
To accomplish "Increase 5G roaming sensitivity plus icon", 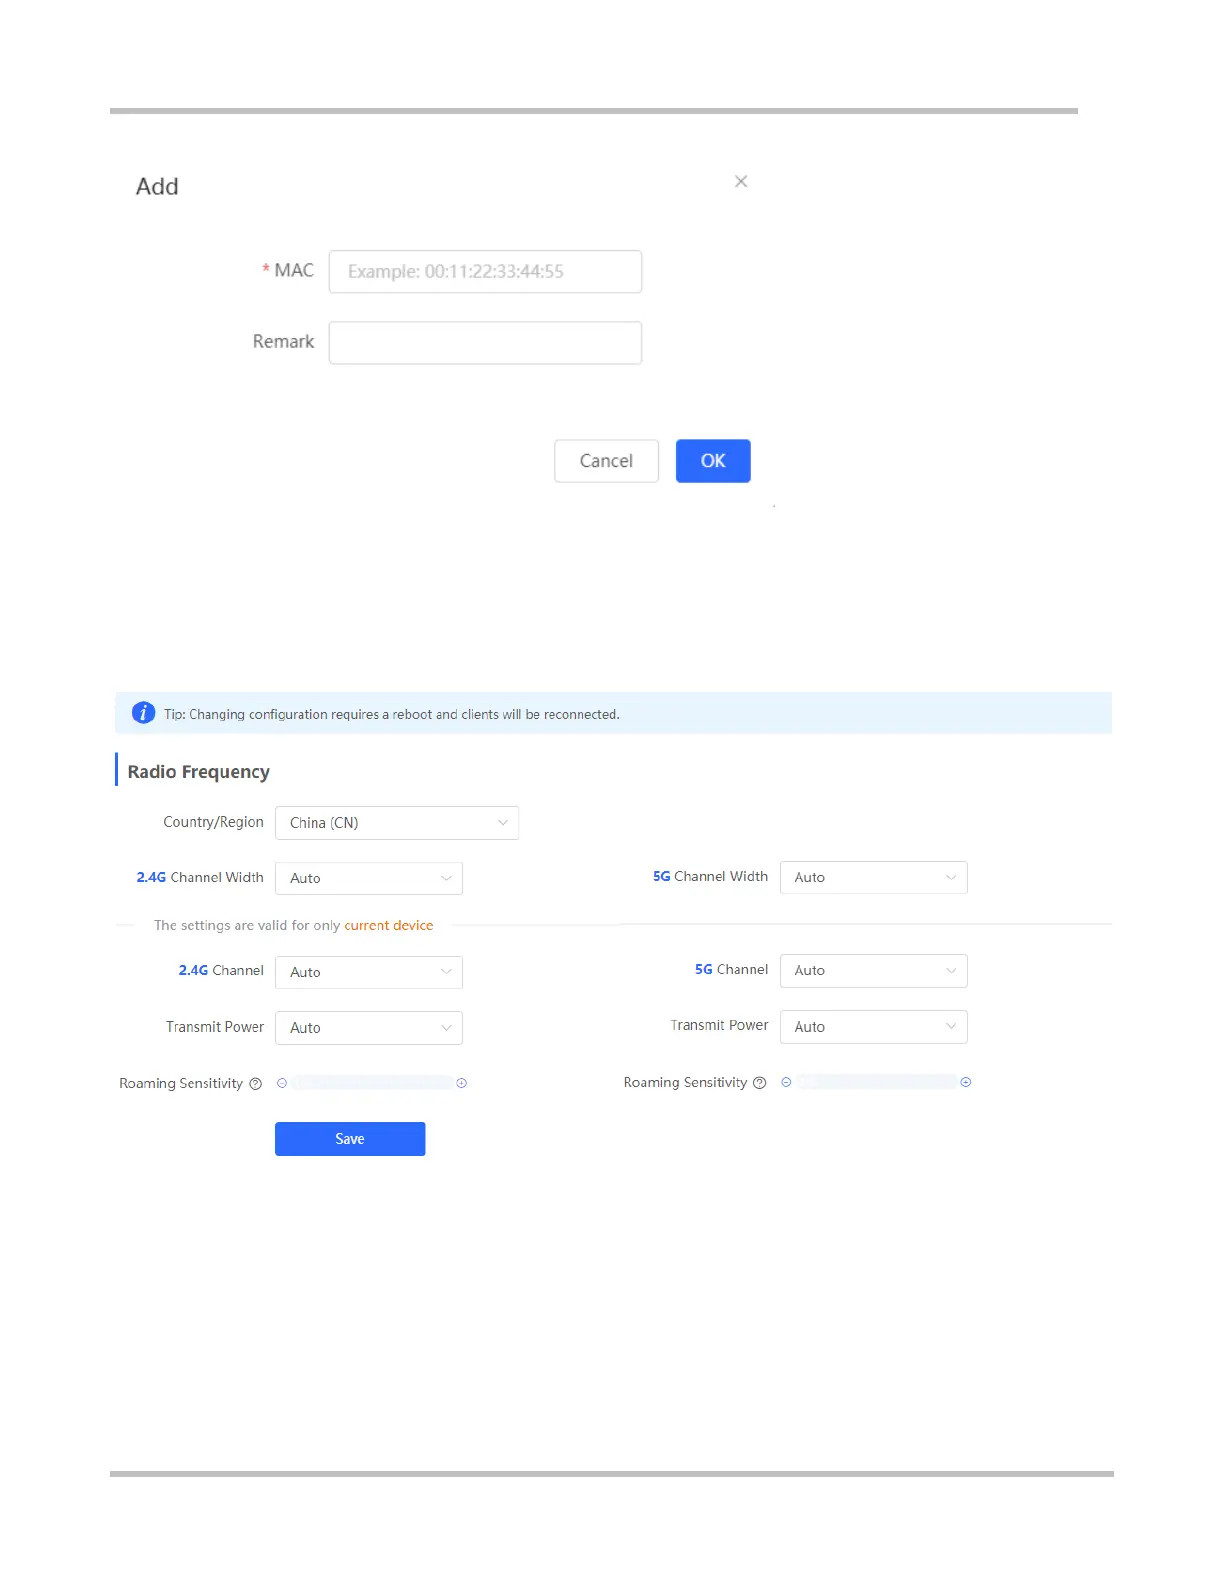I will [x=966, y=1082].
